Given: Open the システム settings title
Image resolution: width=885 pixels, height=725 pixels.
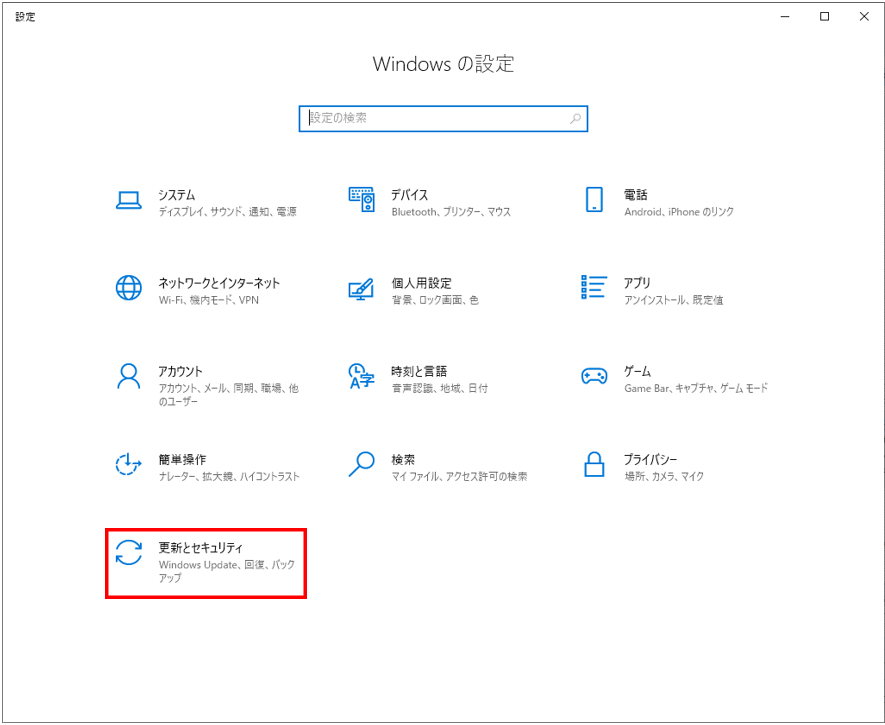Looking at the screenshot, I should click(177, 195).
